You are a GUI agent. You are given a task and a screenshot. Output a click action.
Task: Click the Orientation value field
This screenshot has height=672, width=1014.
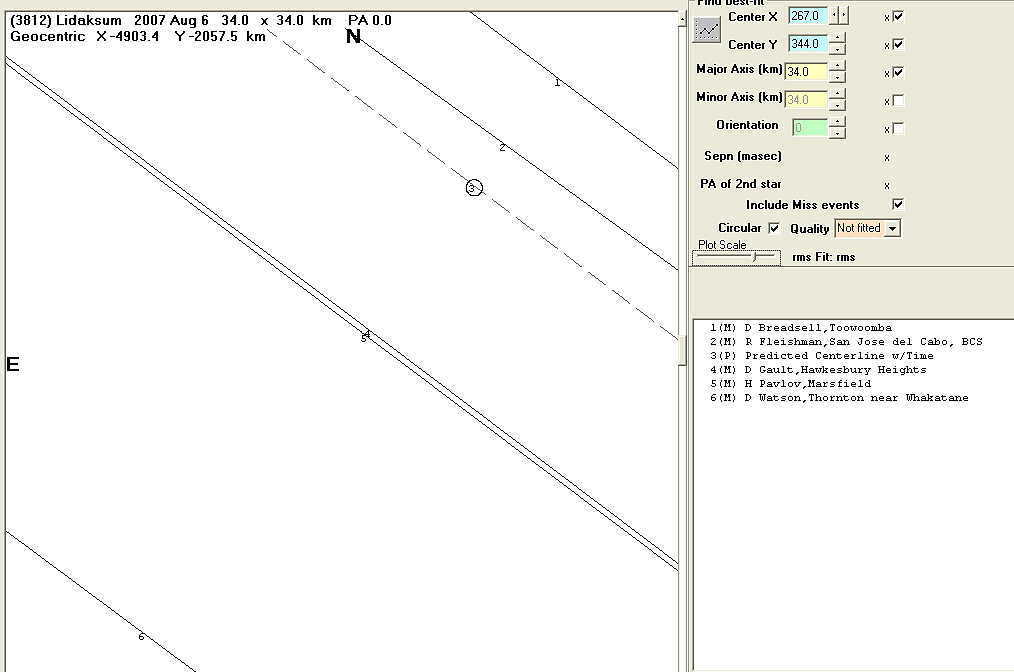point(810,127)
